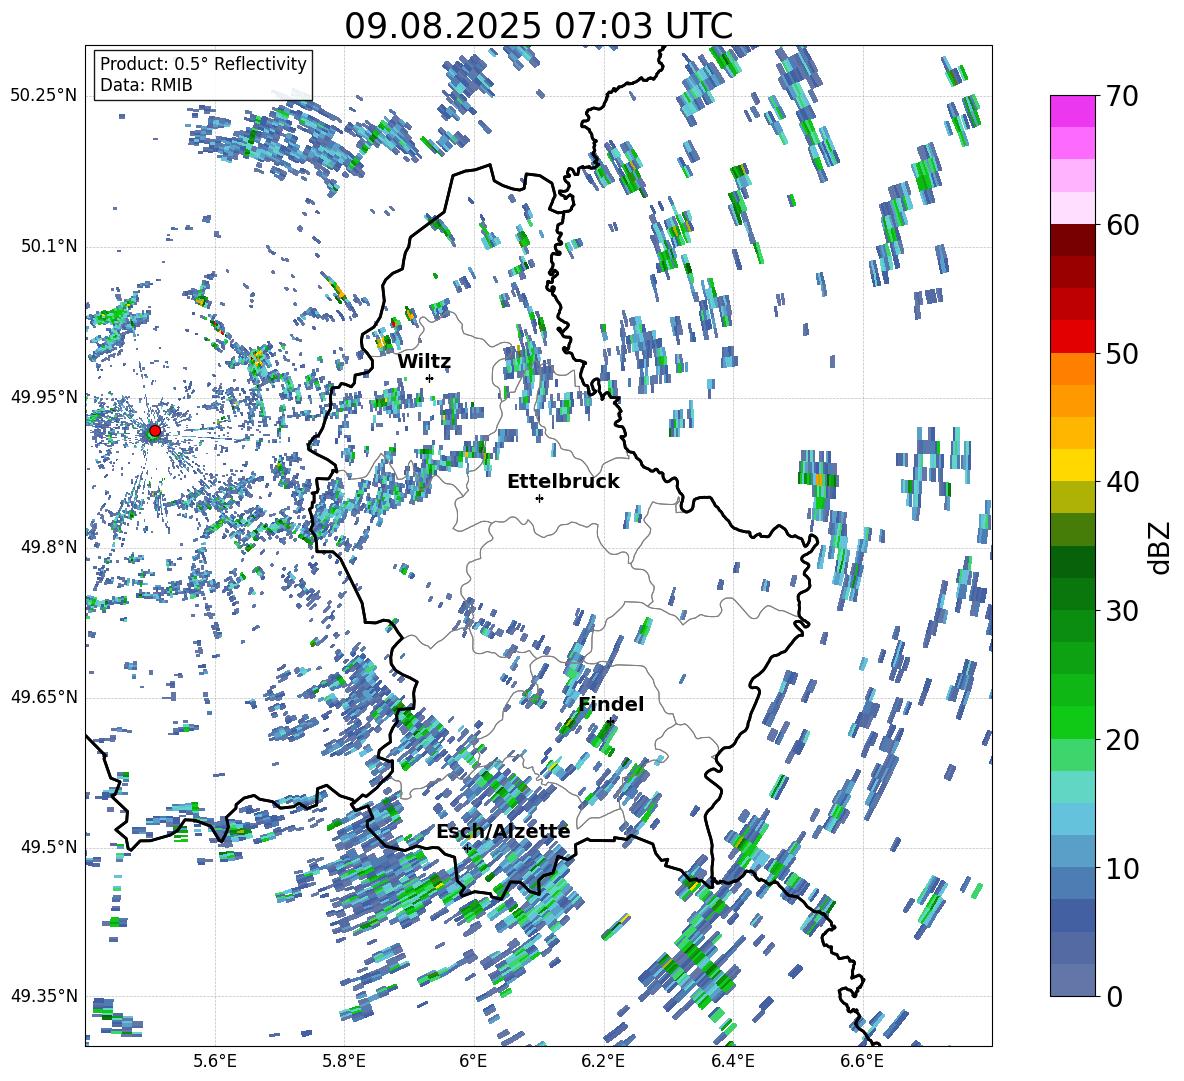Click the 49.5°N latitude label
This screenshot has height=1081, width=1184.
pyautogui.click(x=48, y=846)
